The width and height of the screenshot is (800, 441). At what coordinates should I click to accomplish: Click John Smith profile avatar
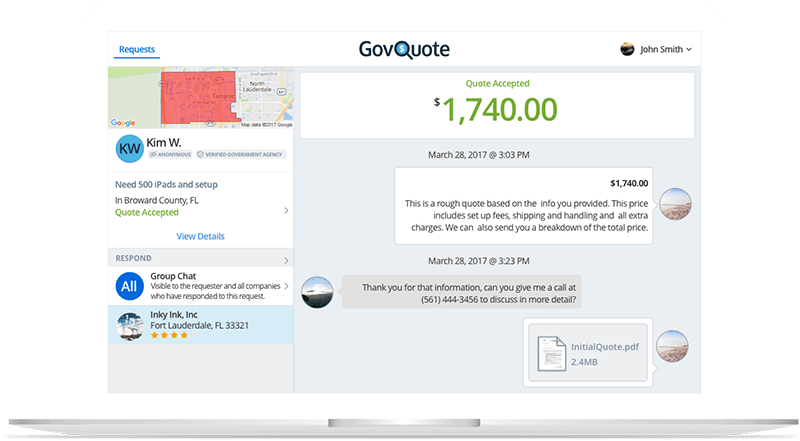point(627,50)
